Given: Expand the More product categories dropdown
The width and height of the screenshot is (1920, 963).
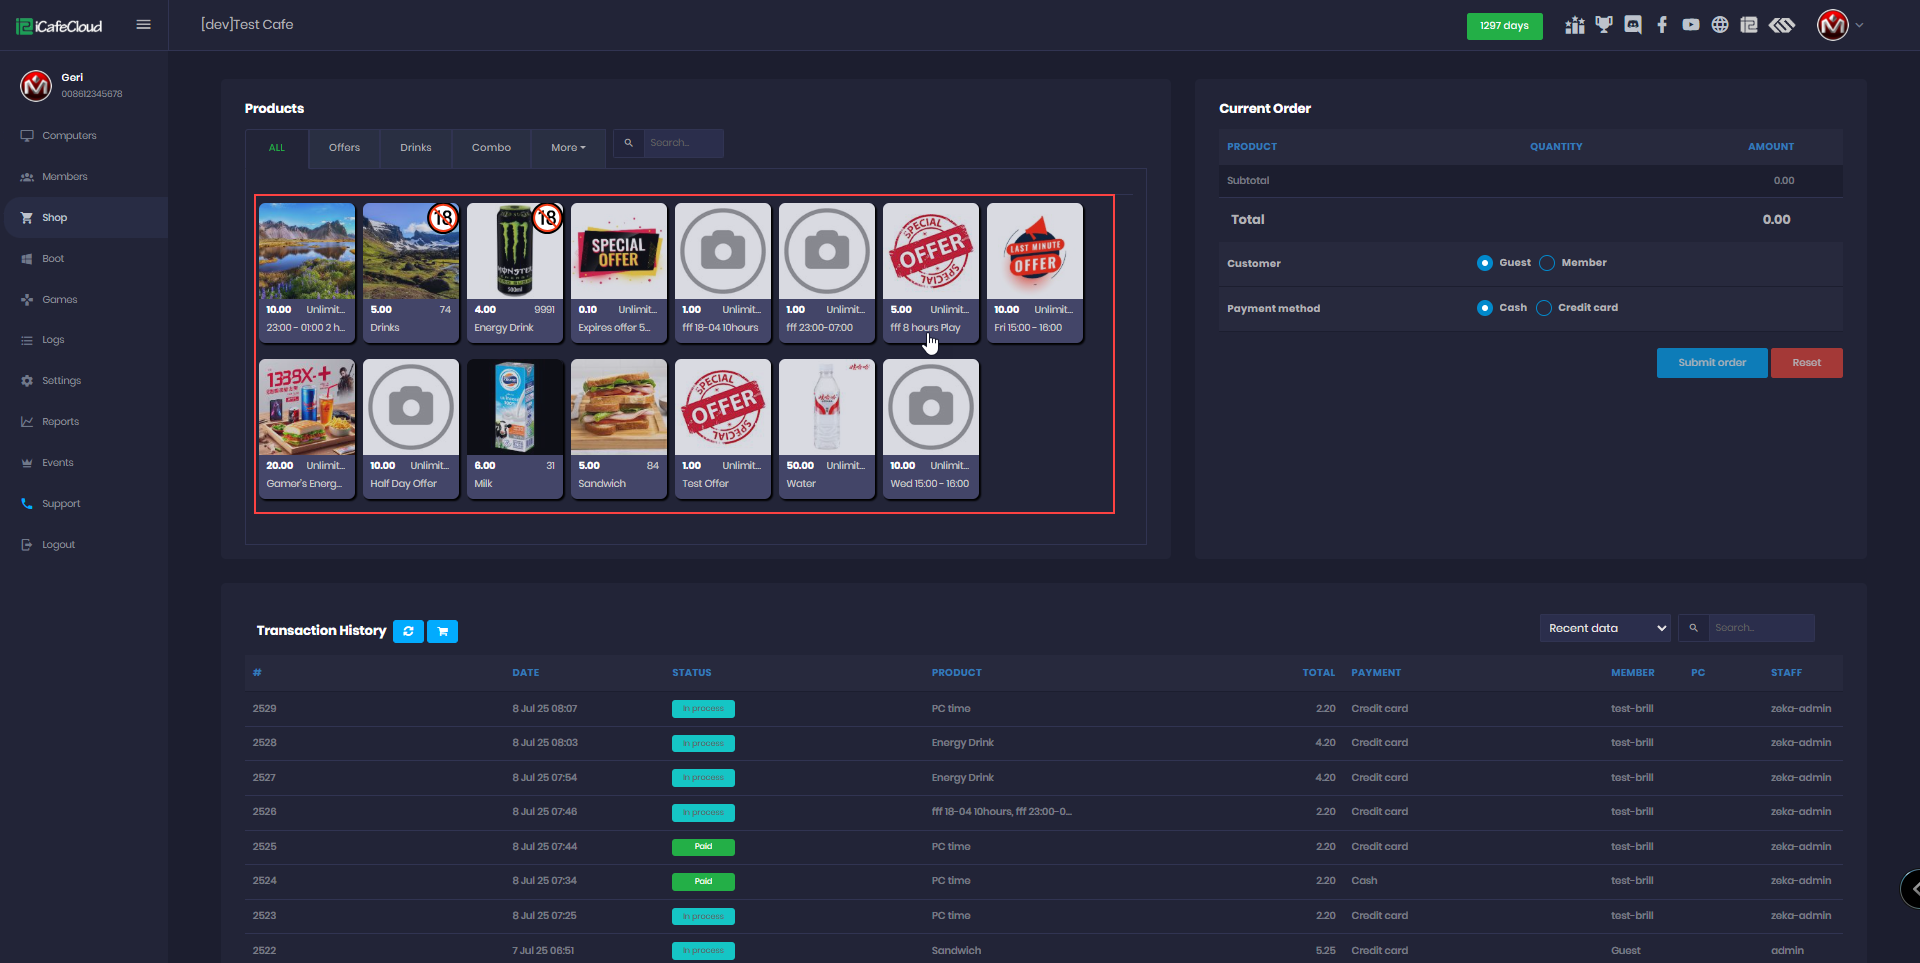Looking at the screenshot, I should (568, 148).
